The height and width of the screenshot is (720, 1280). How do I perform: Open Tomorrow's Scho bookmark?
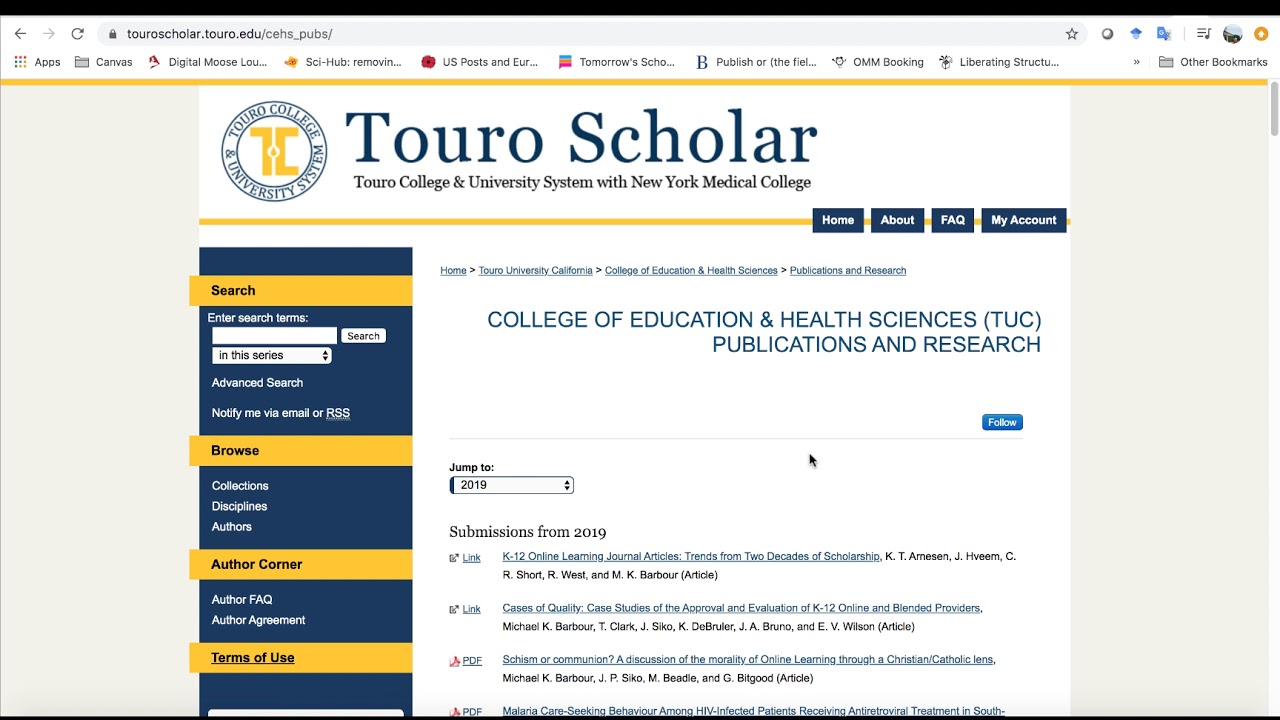pos(617,62)
